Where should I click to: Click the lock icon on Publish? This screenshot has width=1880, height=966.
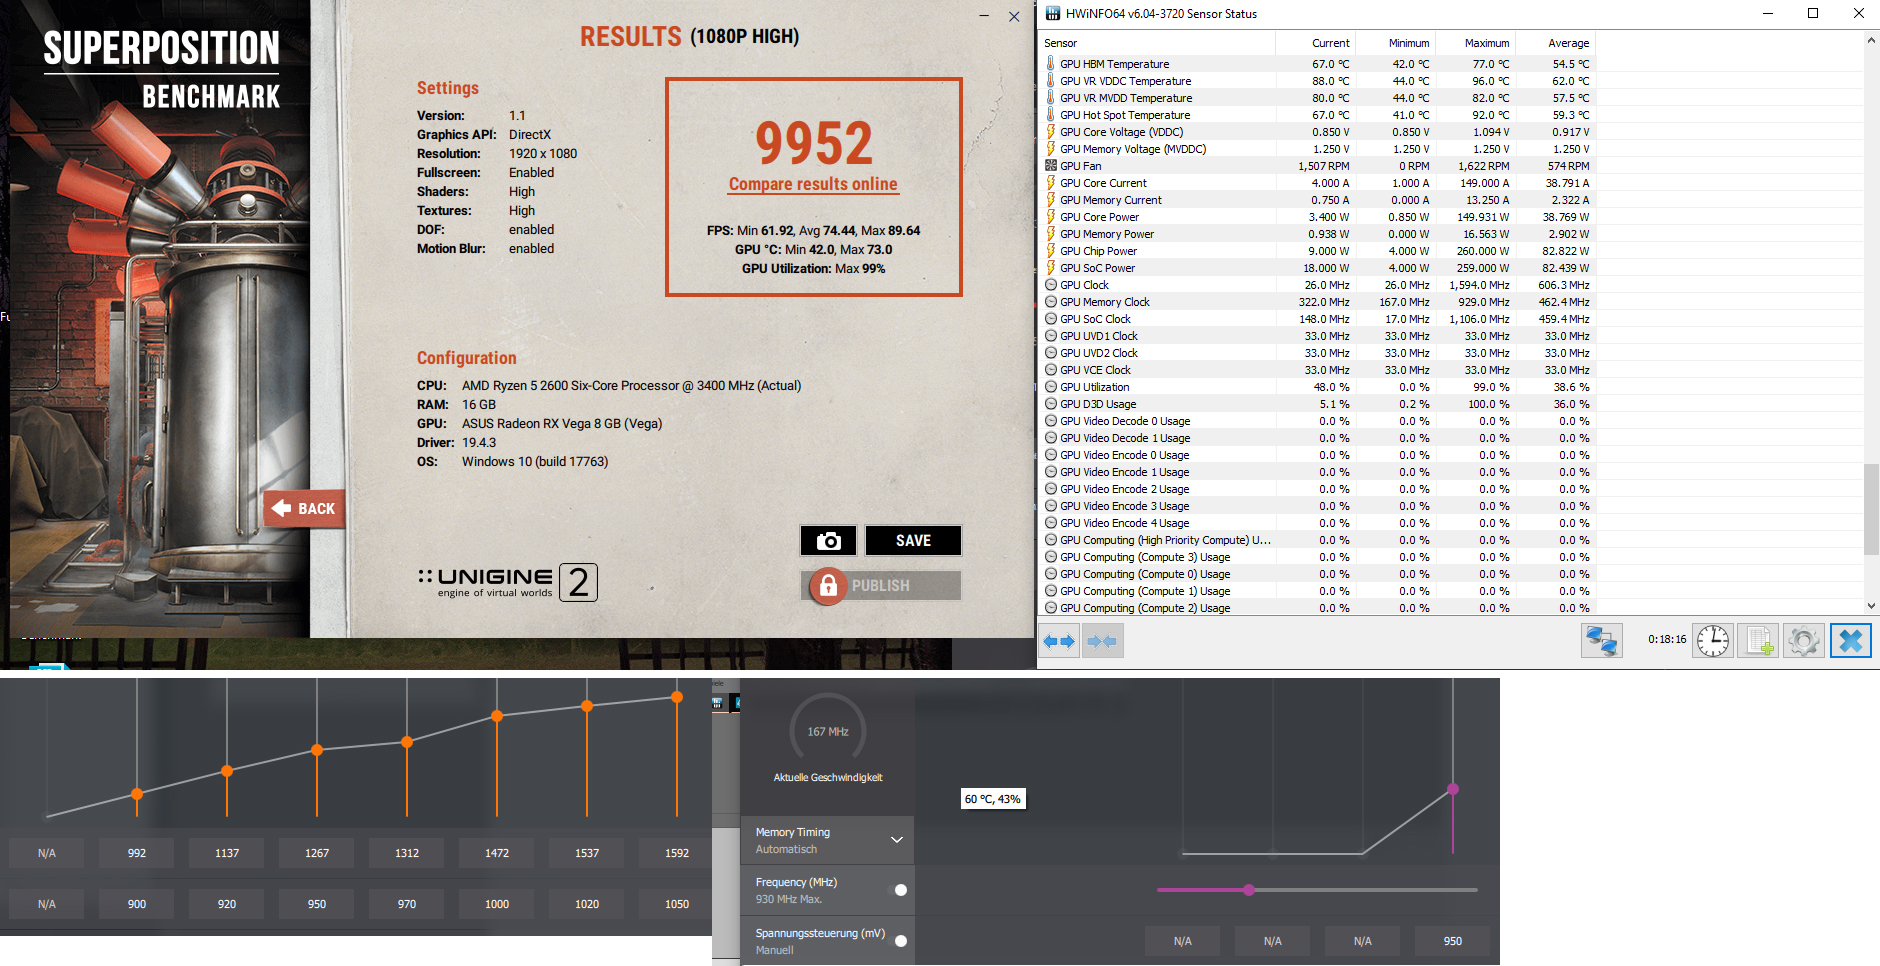click(x=828, y=586)
